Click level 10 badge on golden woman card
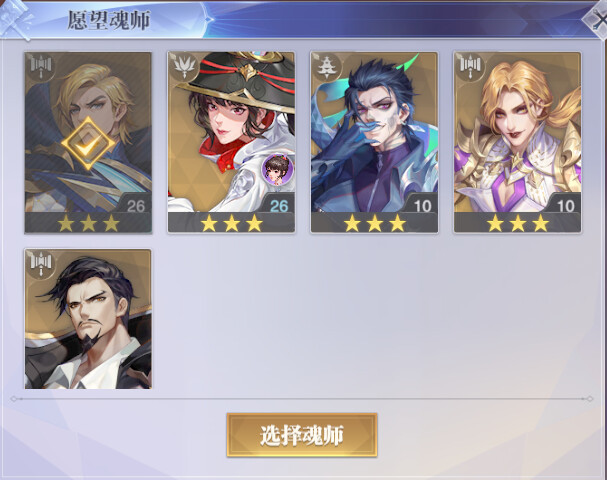Viewport: 607px width, 480px height. 566,206
